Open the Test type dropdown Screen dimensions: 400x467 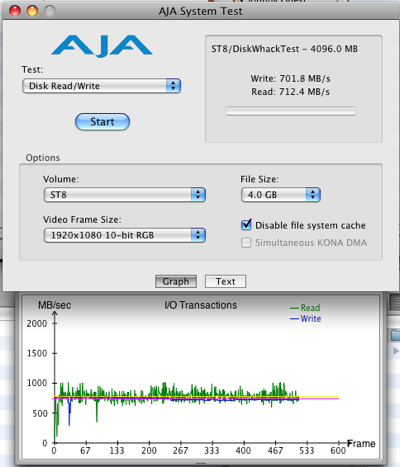click(x=101, y=86)
